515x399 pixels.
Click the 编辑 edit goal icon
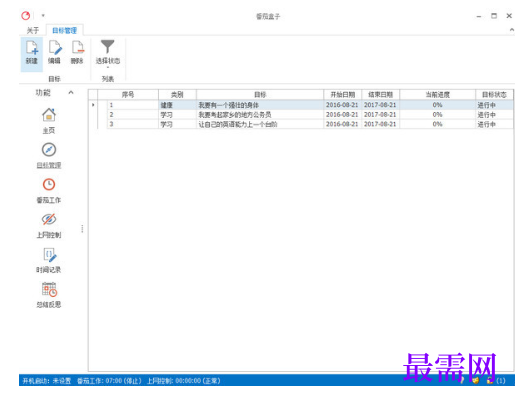point(54,53)
